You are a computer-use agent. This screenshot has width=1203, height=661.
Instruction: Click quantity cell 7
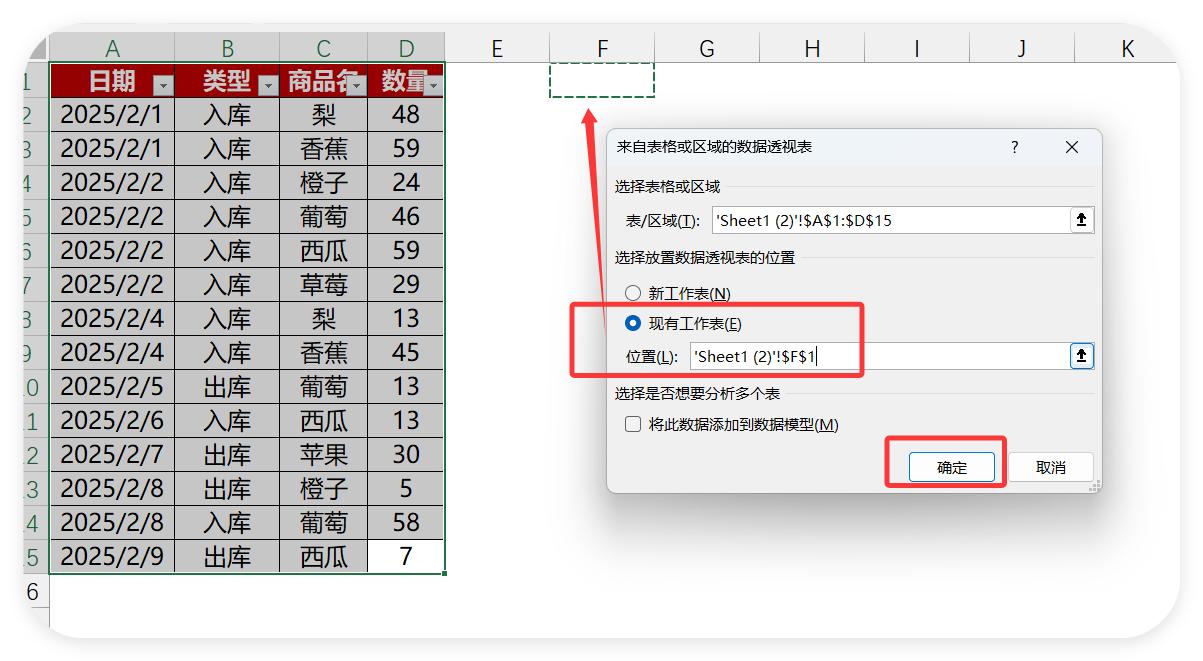click(406, 556)
